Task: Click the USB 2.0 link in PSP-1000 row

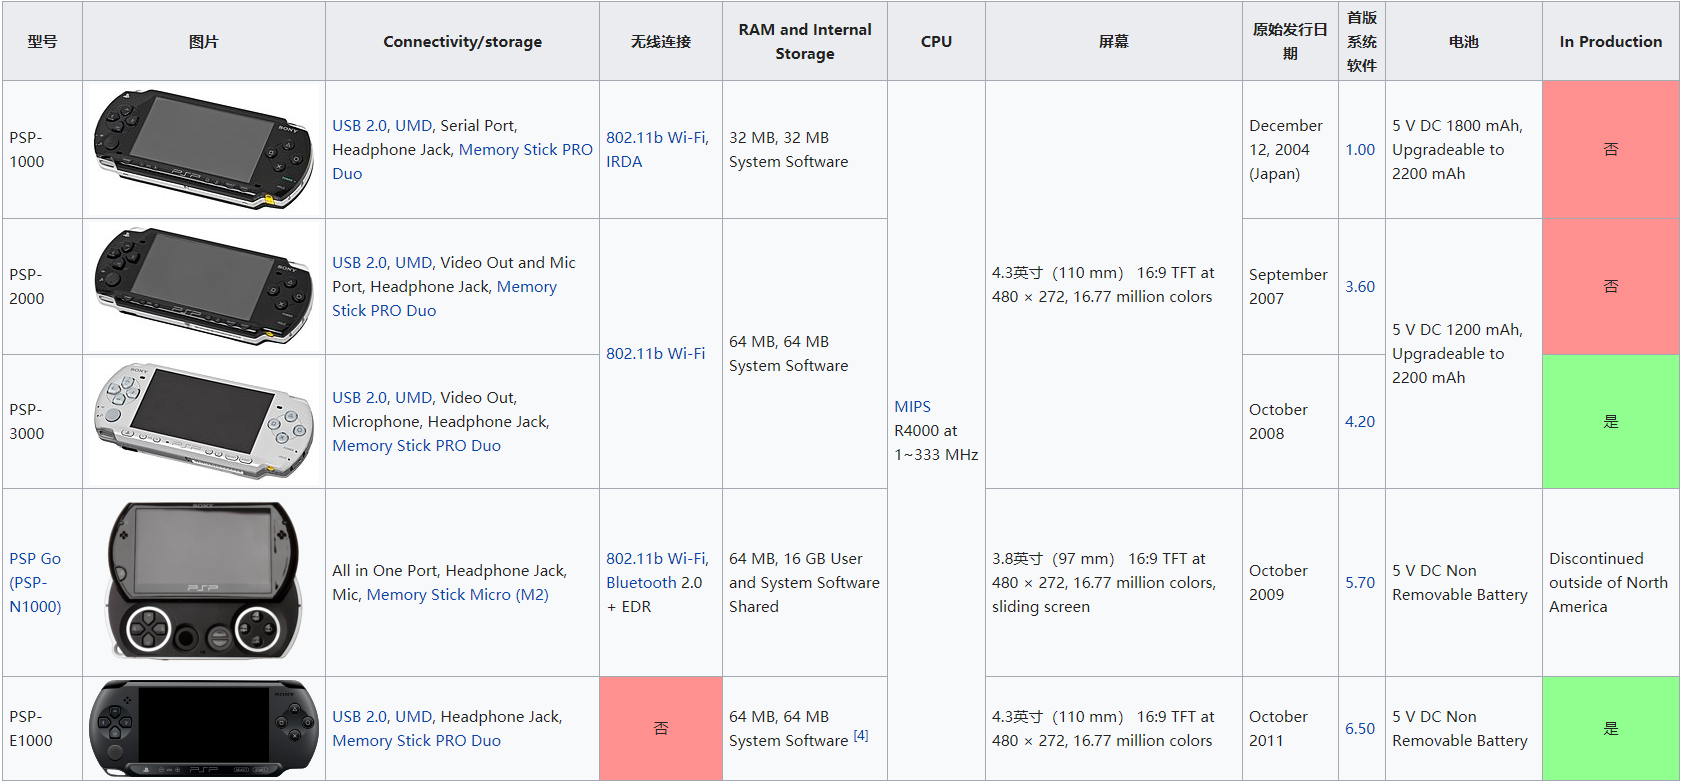Action: pos(359,125)
